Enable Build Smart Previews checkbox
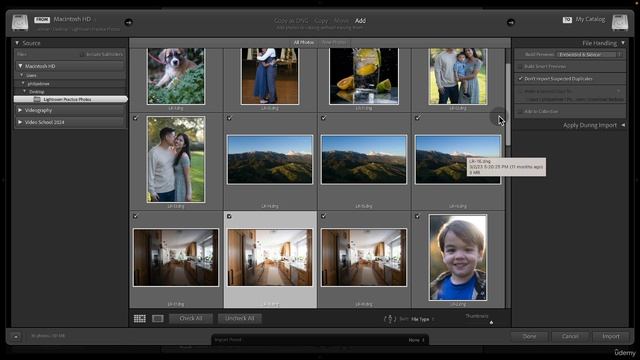640x360 pixels. [520, 66]
